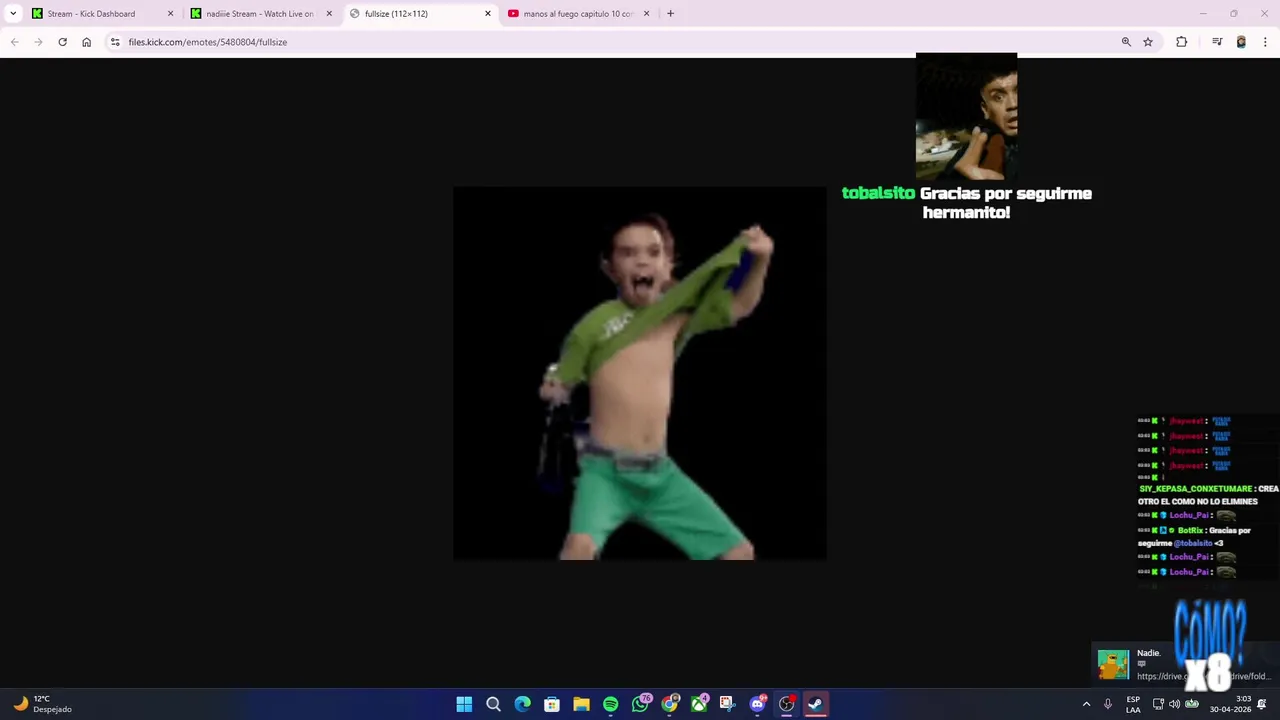This screenshot has height=720, width=1280.
Task: Go back to the previous page
Action: coord(14,42)
